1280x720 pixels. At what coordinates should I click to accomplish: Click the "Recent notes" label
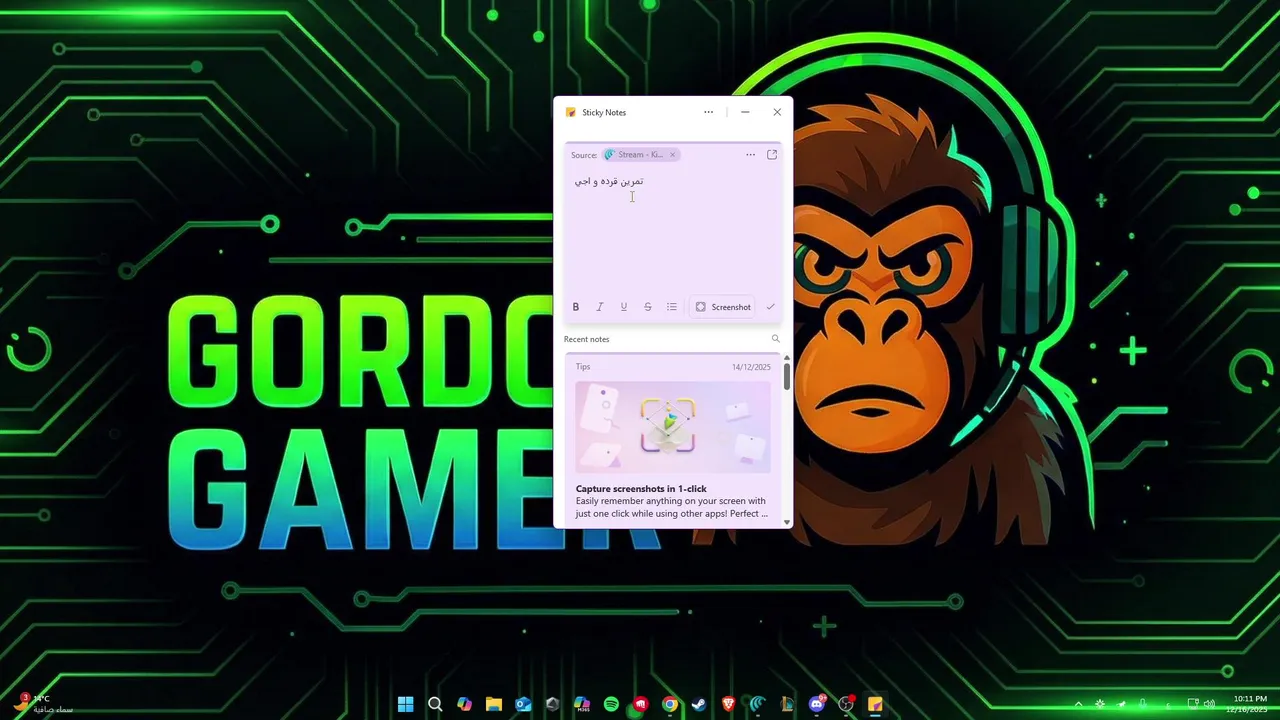[x=586, y=339]
